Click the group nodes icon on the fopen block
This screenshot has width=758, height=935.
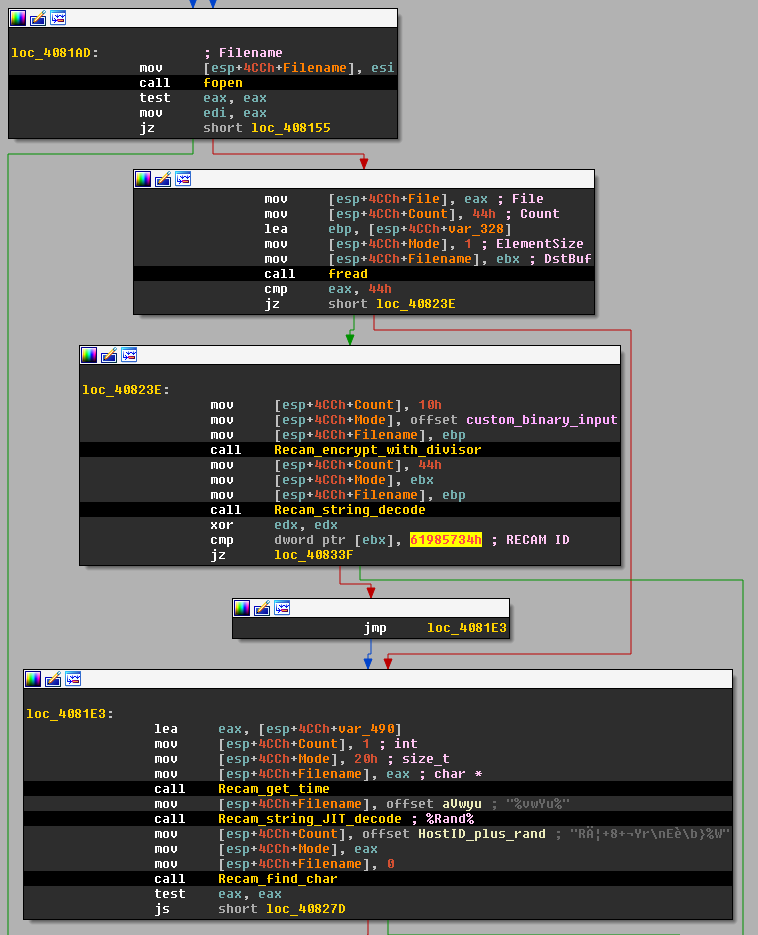tap(58, 18)
